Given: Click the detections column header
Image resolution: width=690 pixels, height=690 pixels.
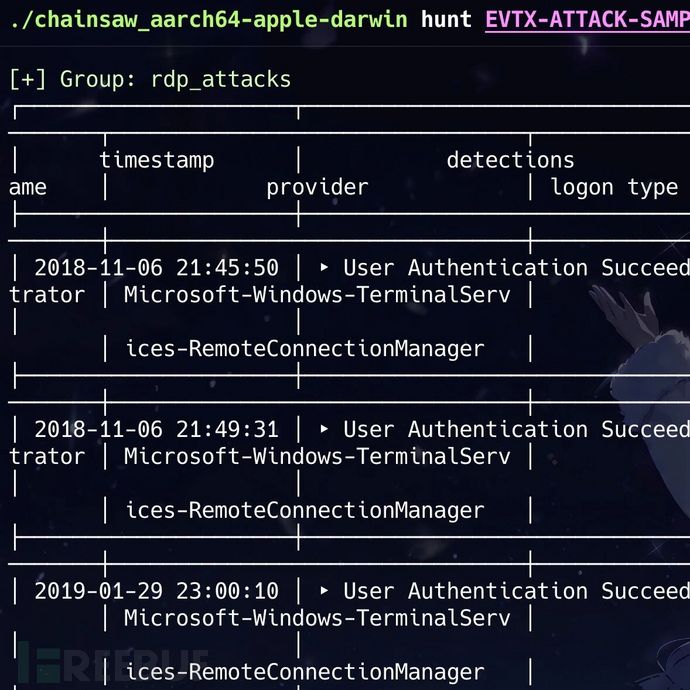Looking at the screenshot, I should [510, 160].
